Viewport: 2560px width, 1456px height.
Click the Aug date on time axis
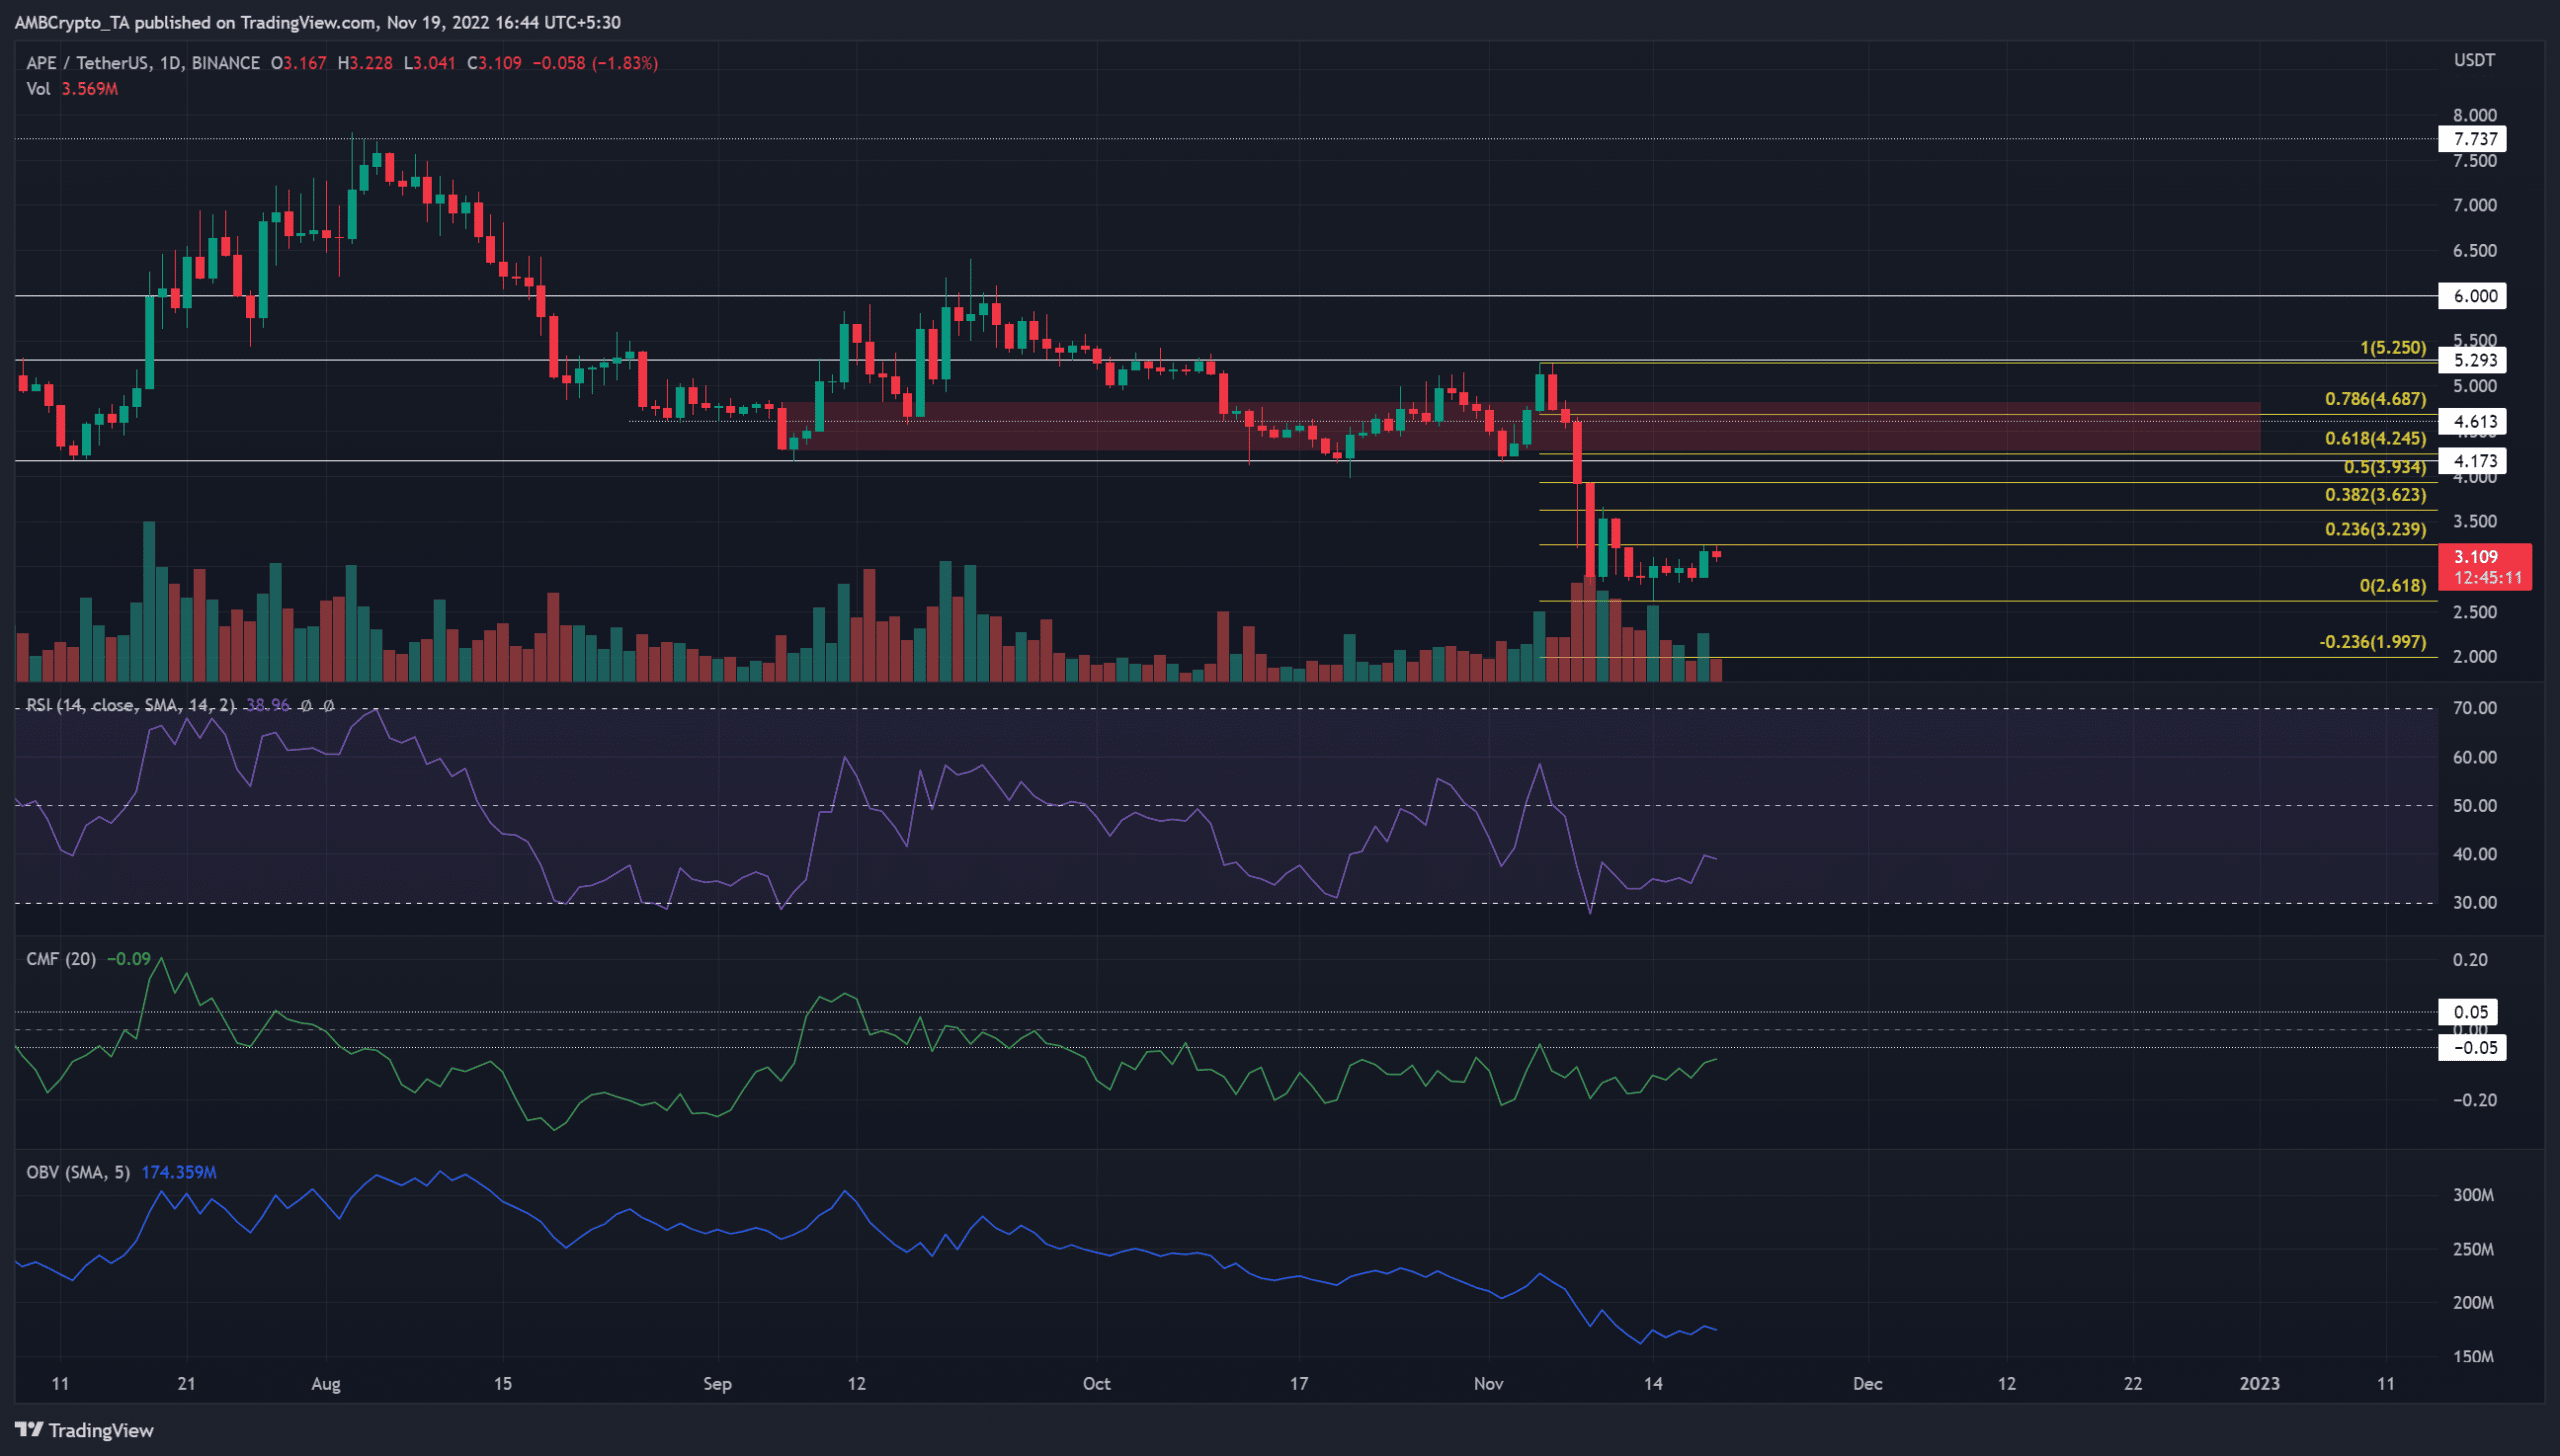point(326,1385)
